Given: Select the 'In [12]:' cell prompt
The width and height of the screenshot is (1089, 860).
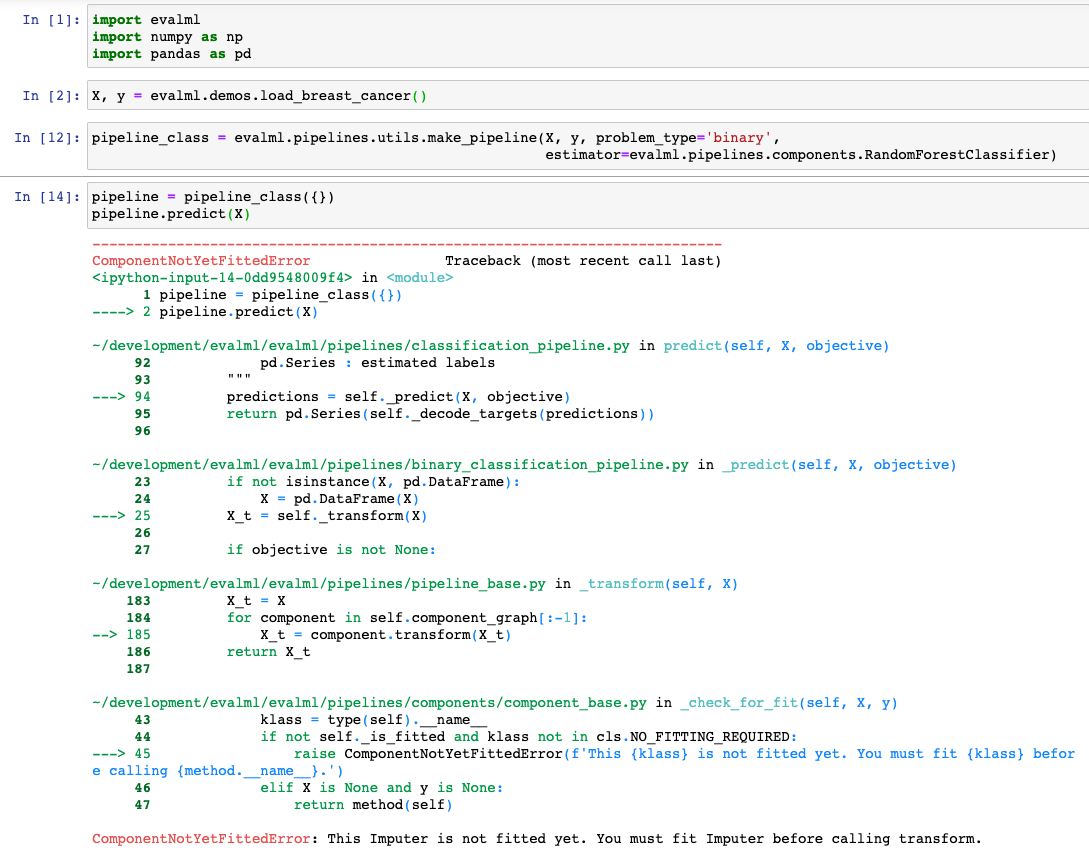Looking at the screenshot, I should point(47,138).
